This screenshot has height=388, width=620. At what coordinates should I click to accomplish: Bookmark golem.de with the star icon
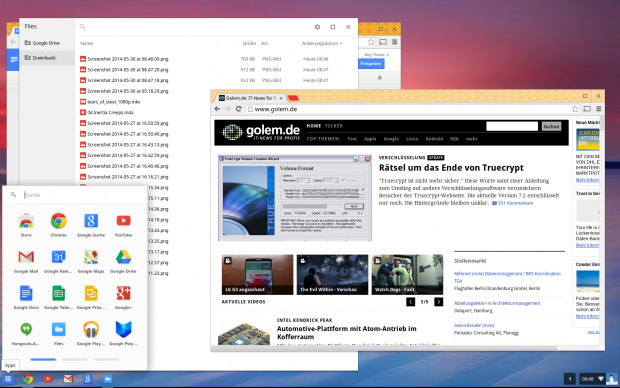(x=575, y=109)
